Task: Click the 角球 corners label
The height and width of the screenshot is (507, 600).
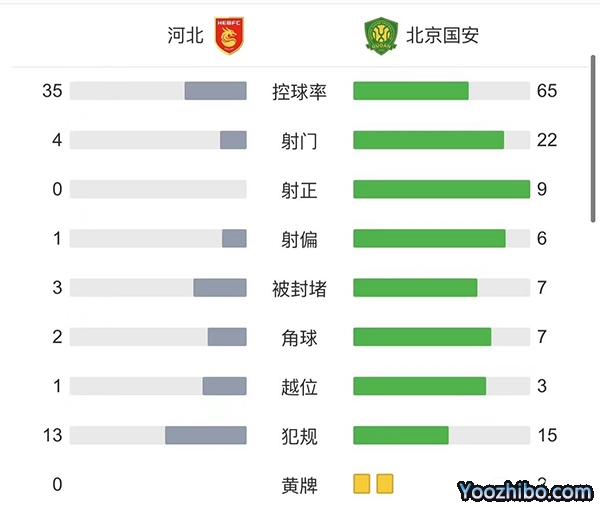Action: coord(299,337)
